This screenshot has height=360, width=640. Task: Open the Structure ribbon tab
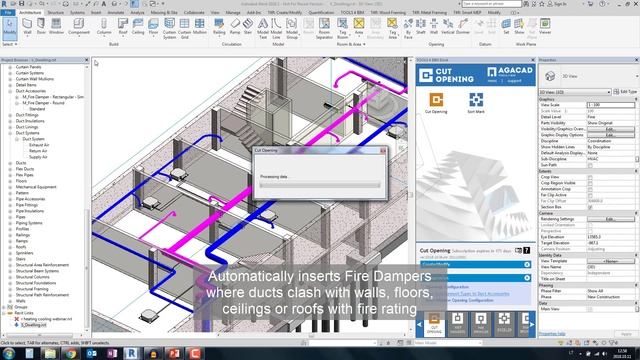56,13
